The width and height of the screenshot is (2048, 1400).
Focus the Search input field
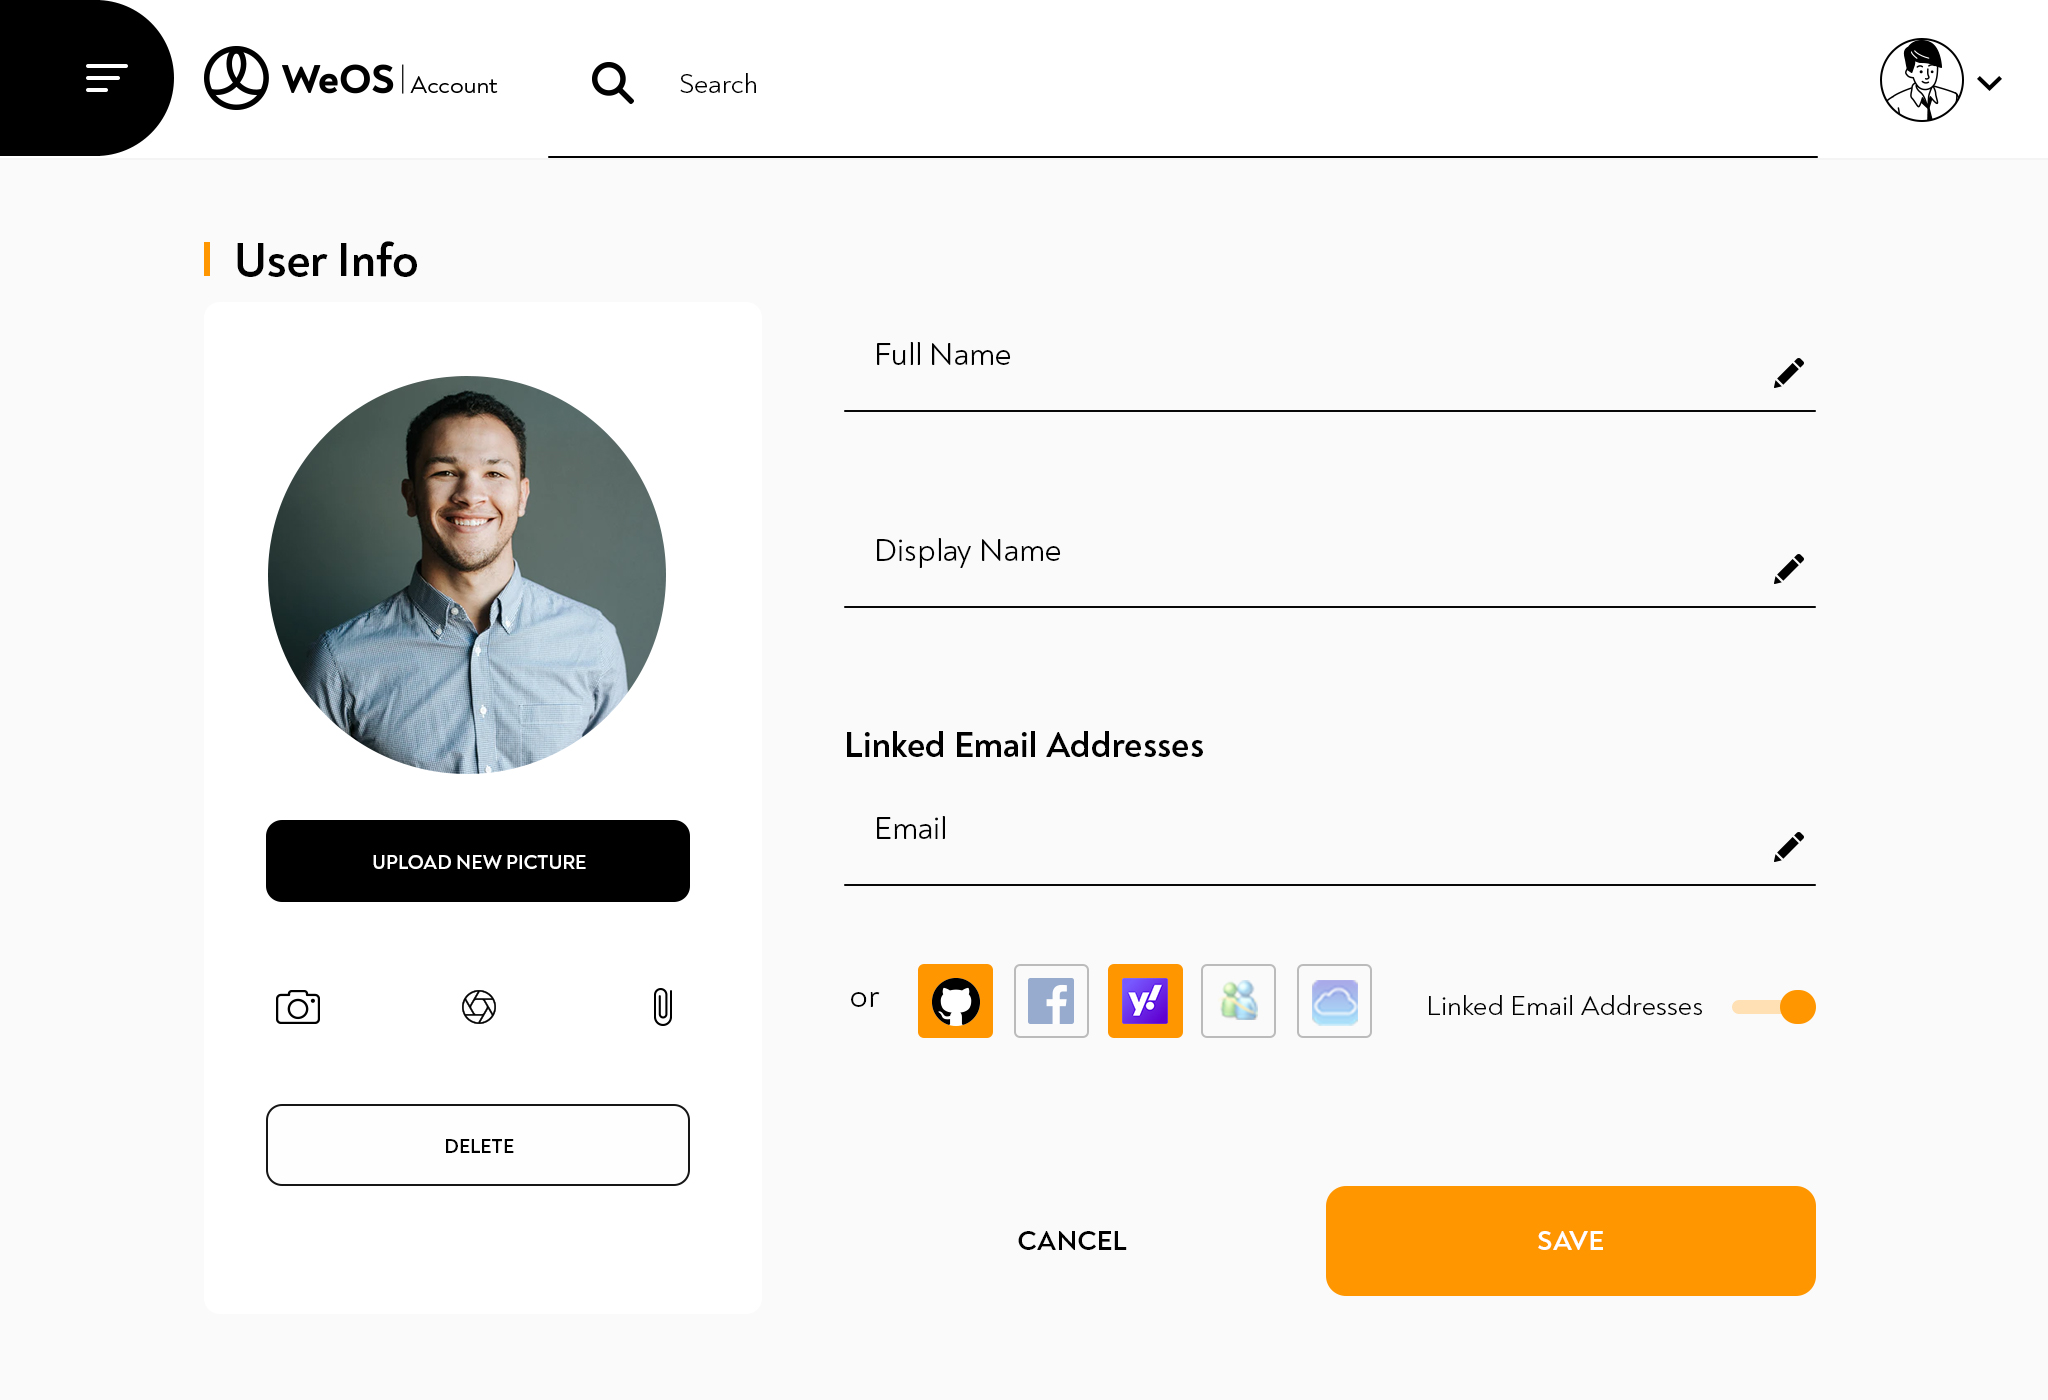pos(1180,84)
